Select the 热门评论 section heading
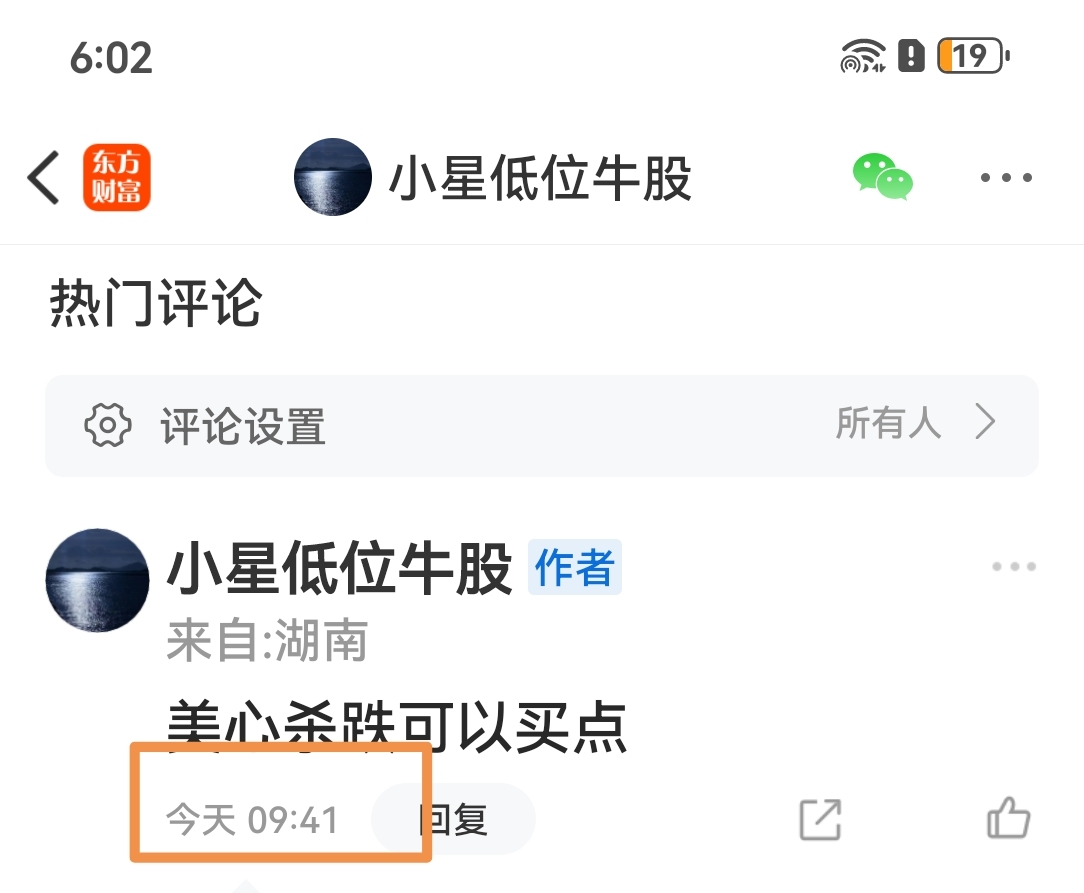Screen dimensions: 1084x893 tap(156, 303)
